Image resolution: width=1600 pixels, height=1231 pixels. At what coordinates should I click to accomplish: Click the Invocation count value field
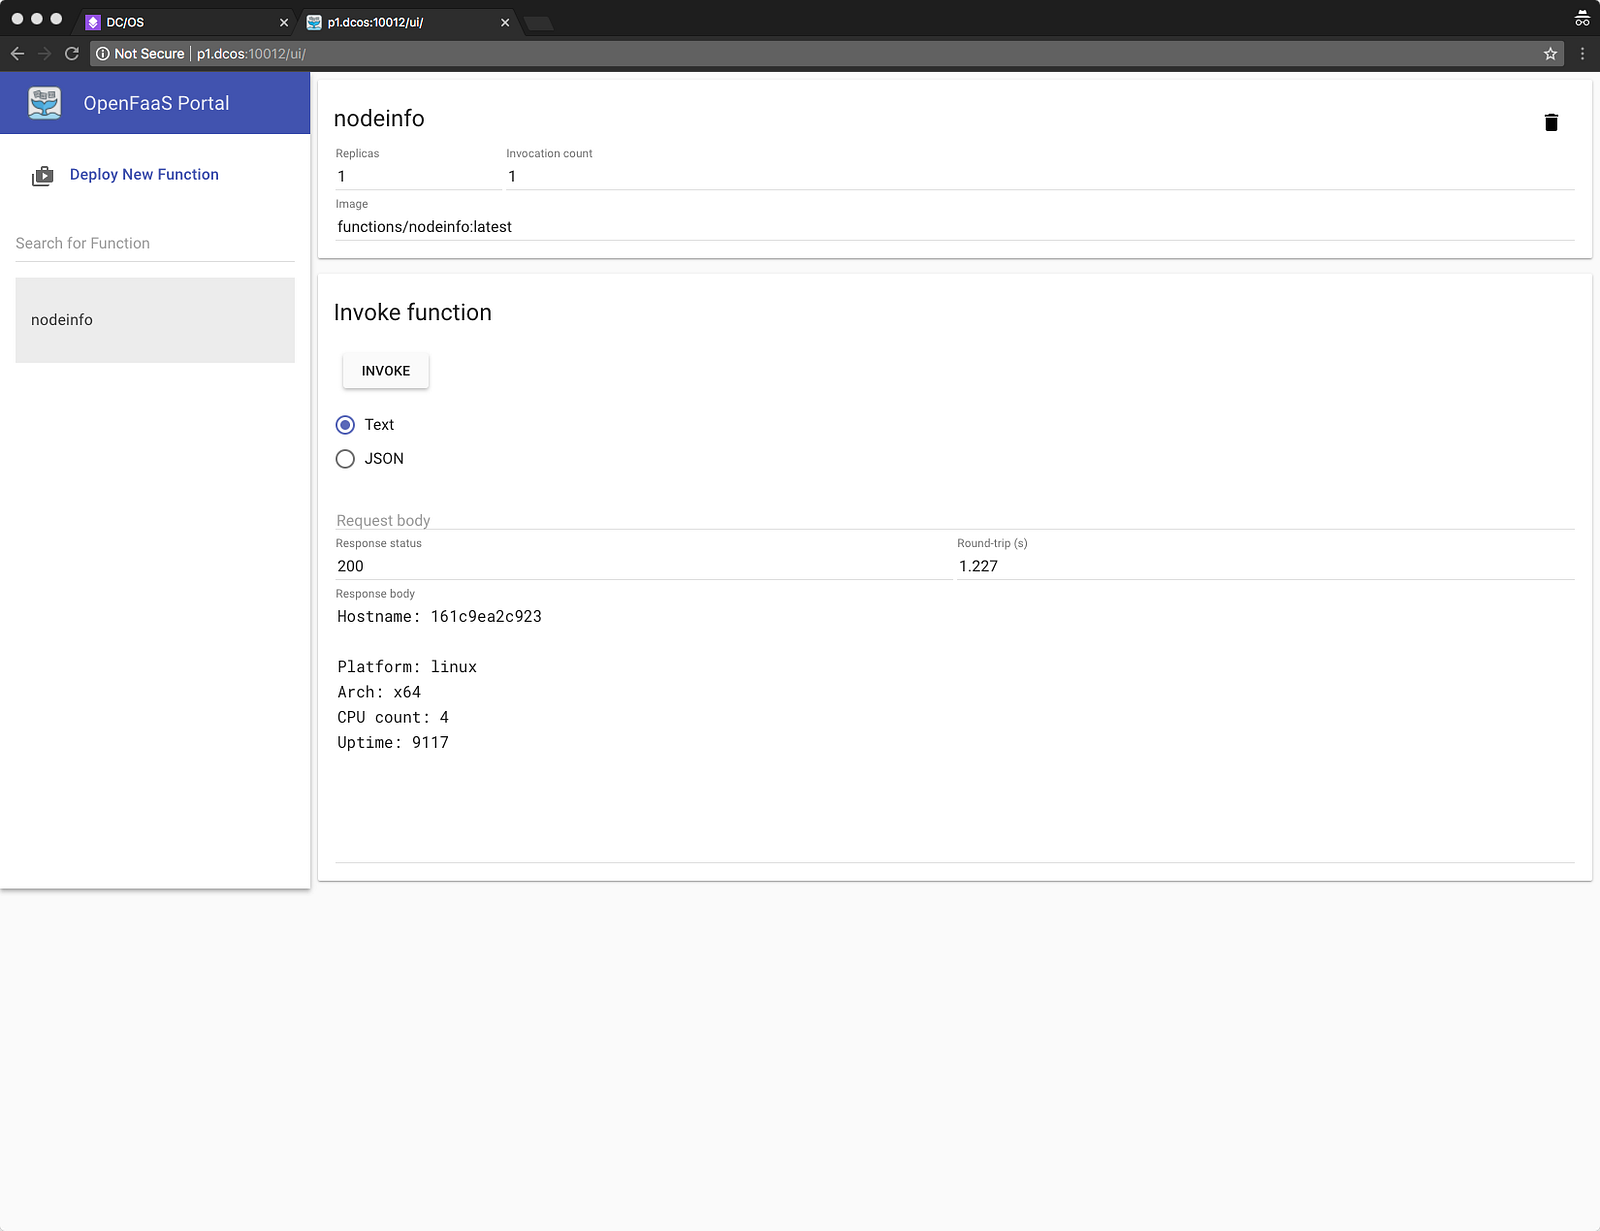pyautogui.click(x=1040, y=177)
